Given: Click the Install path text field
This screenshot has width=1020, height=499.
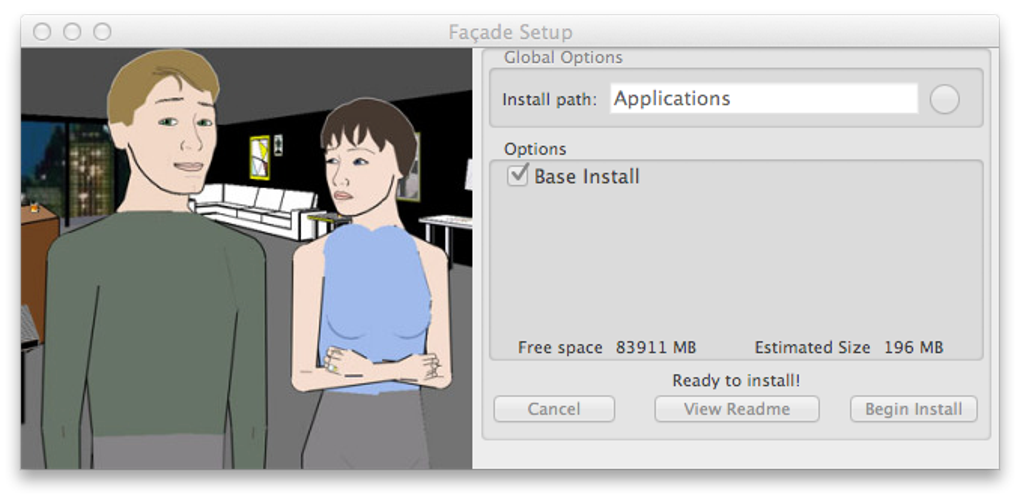Looking at the screenshot, I should pyautogui.click(x=764, y=99).
